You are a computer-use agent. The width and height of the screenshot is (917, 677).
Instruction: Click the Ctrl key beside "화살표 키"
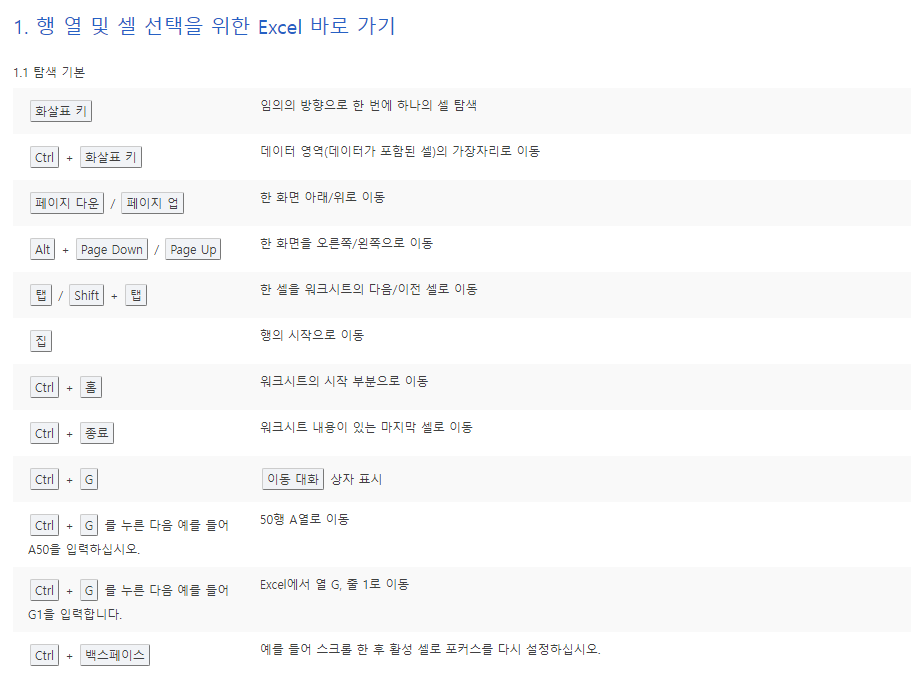pos(44,157)
